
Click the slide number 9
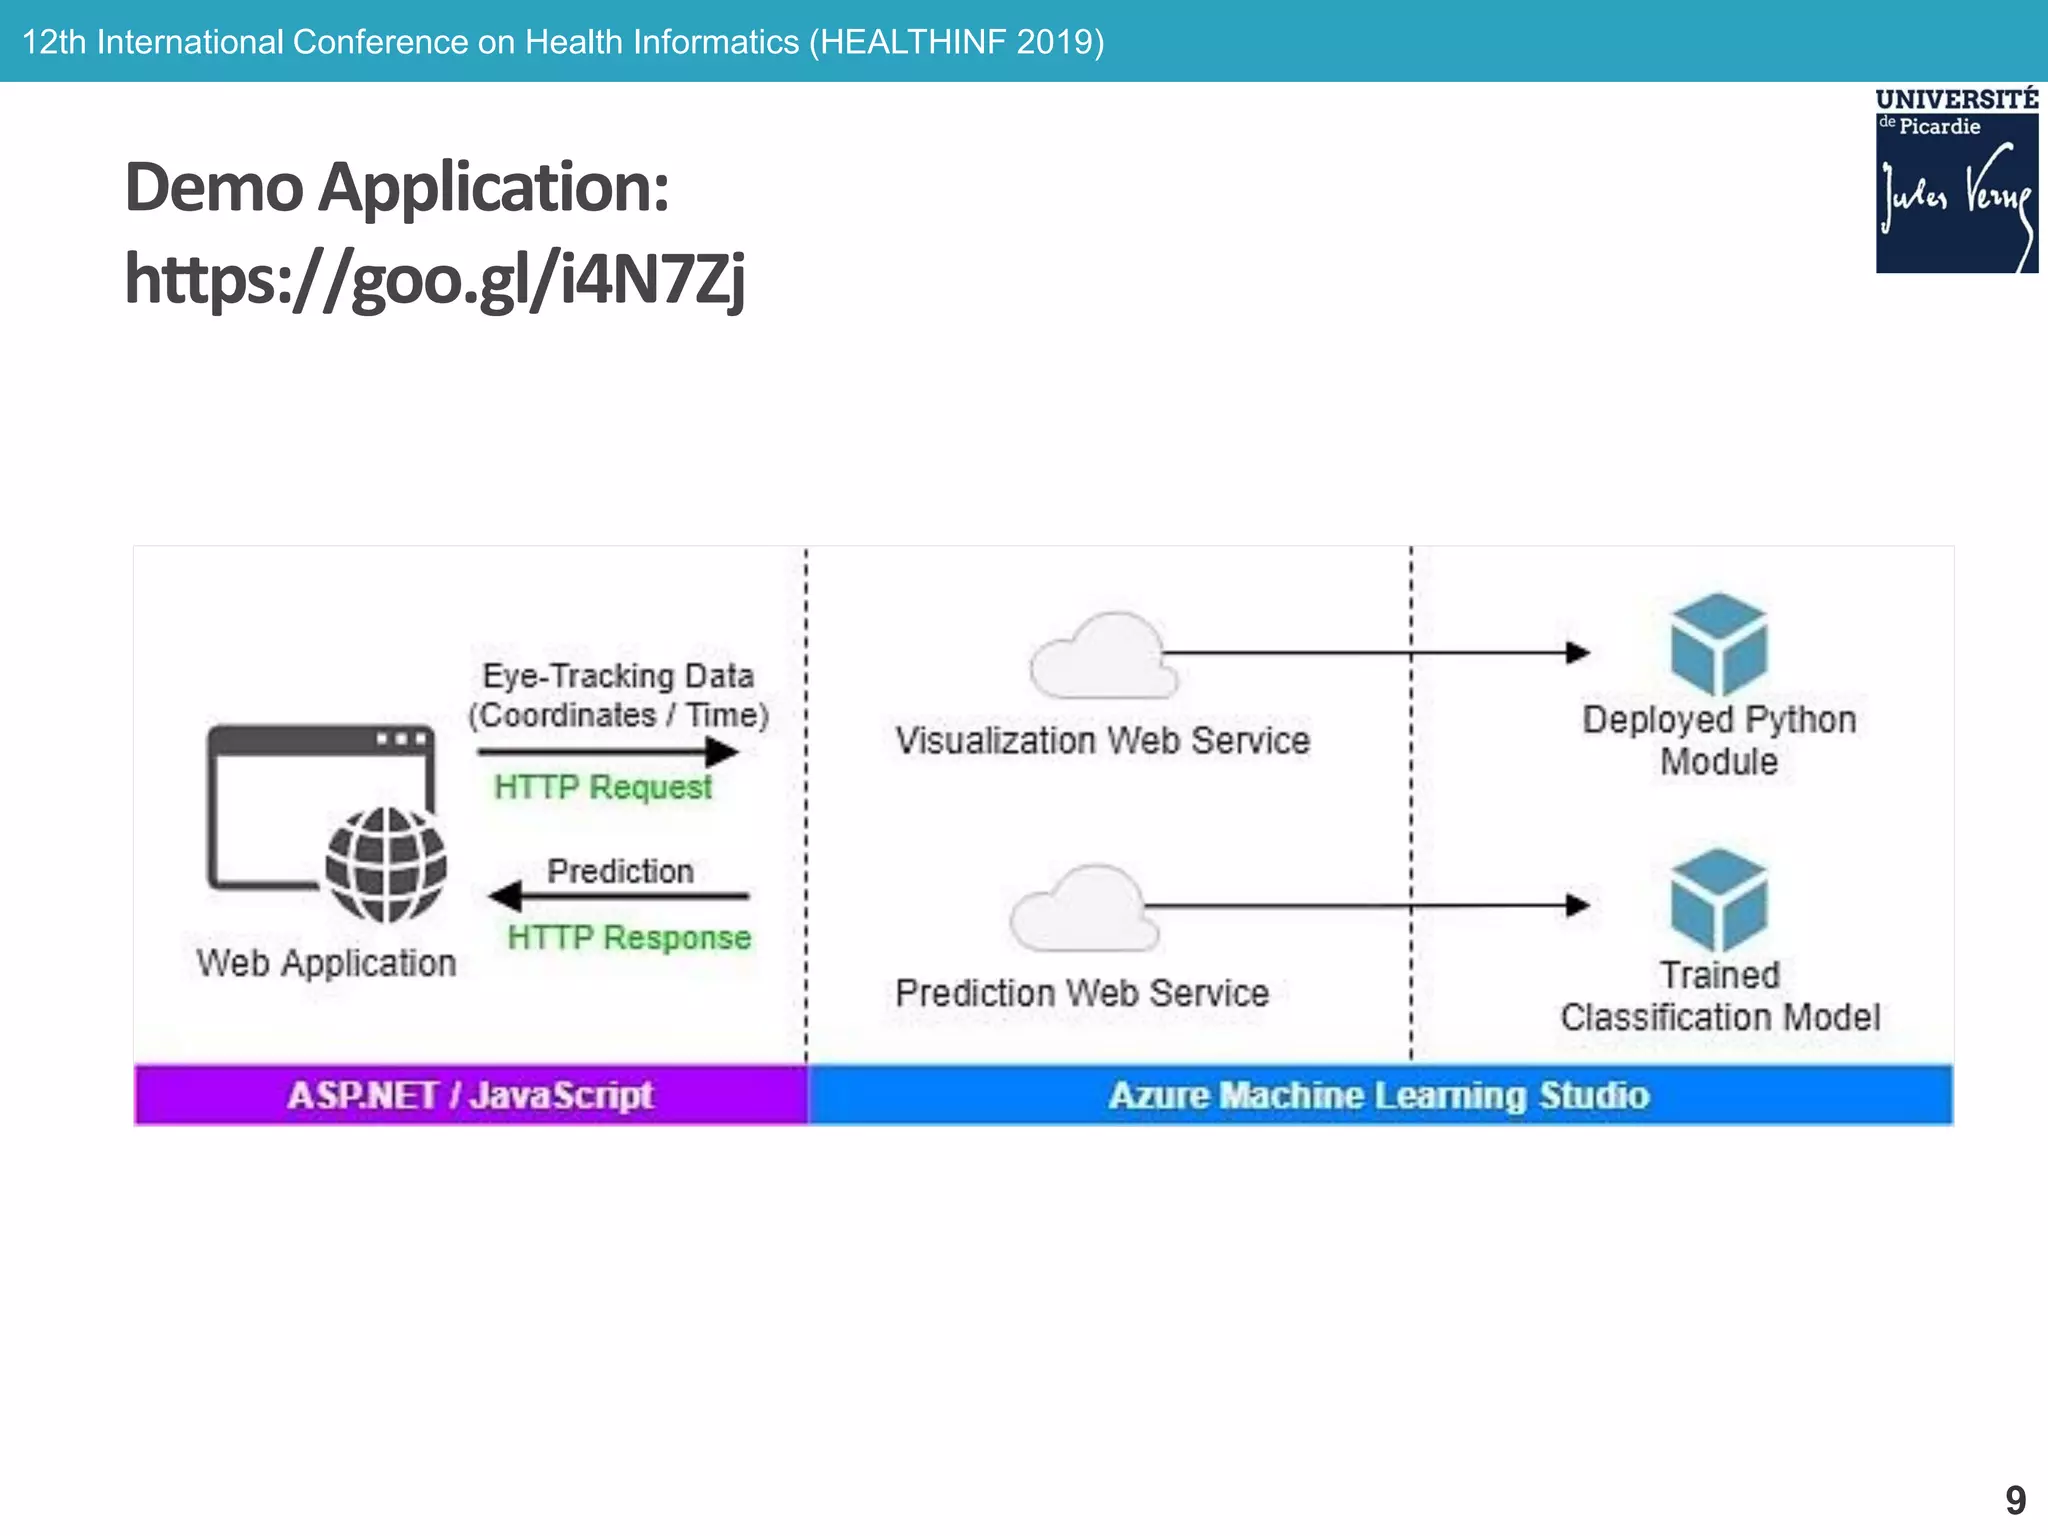[2016, 1500]
